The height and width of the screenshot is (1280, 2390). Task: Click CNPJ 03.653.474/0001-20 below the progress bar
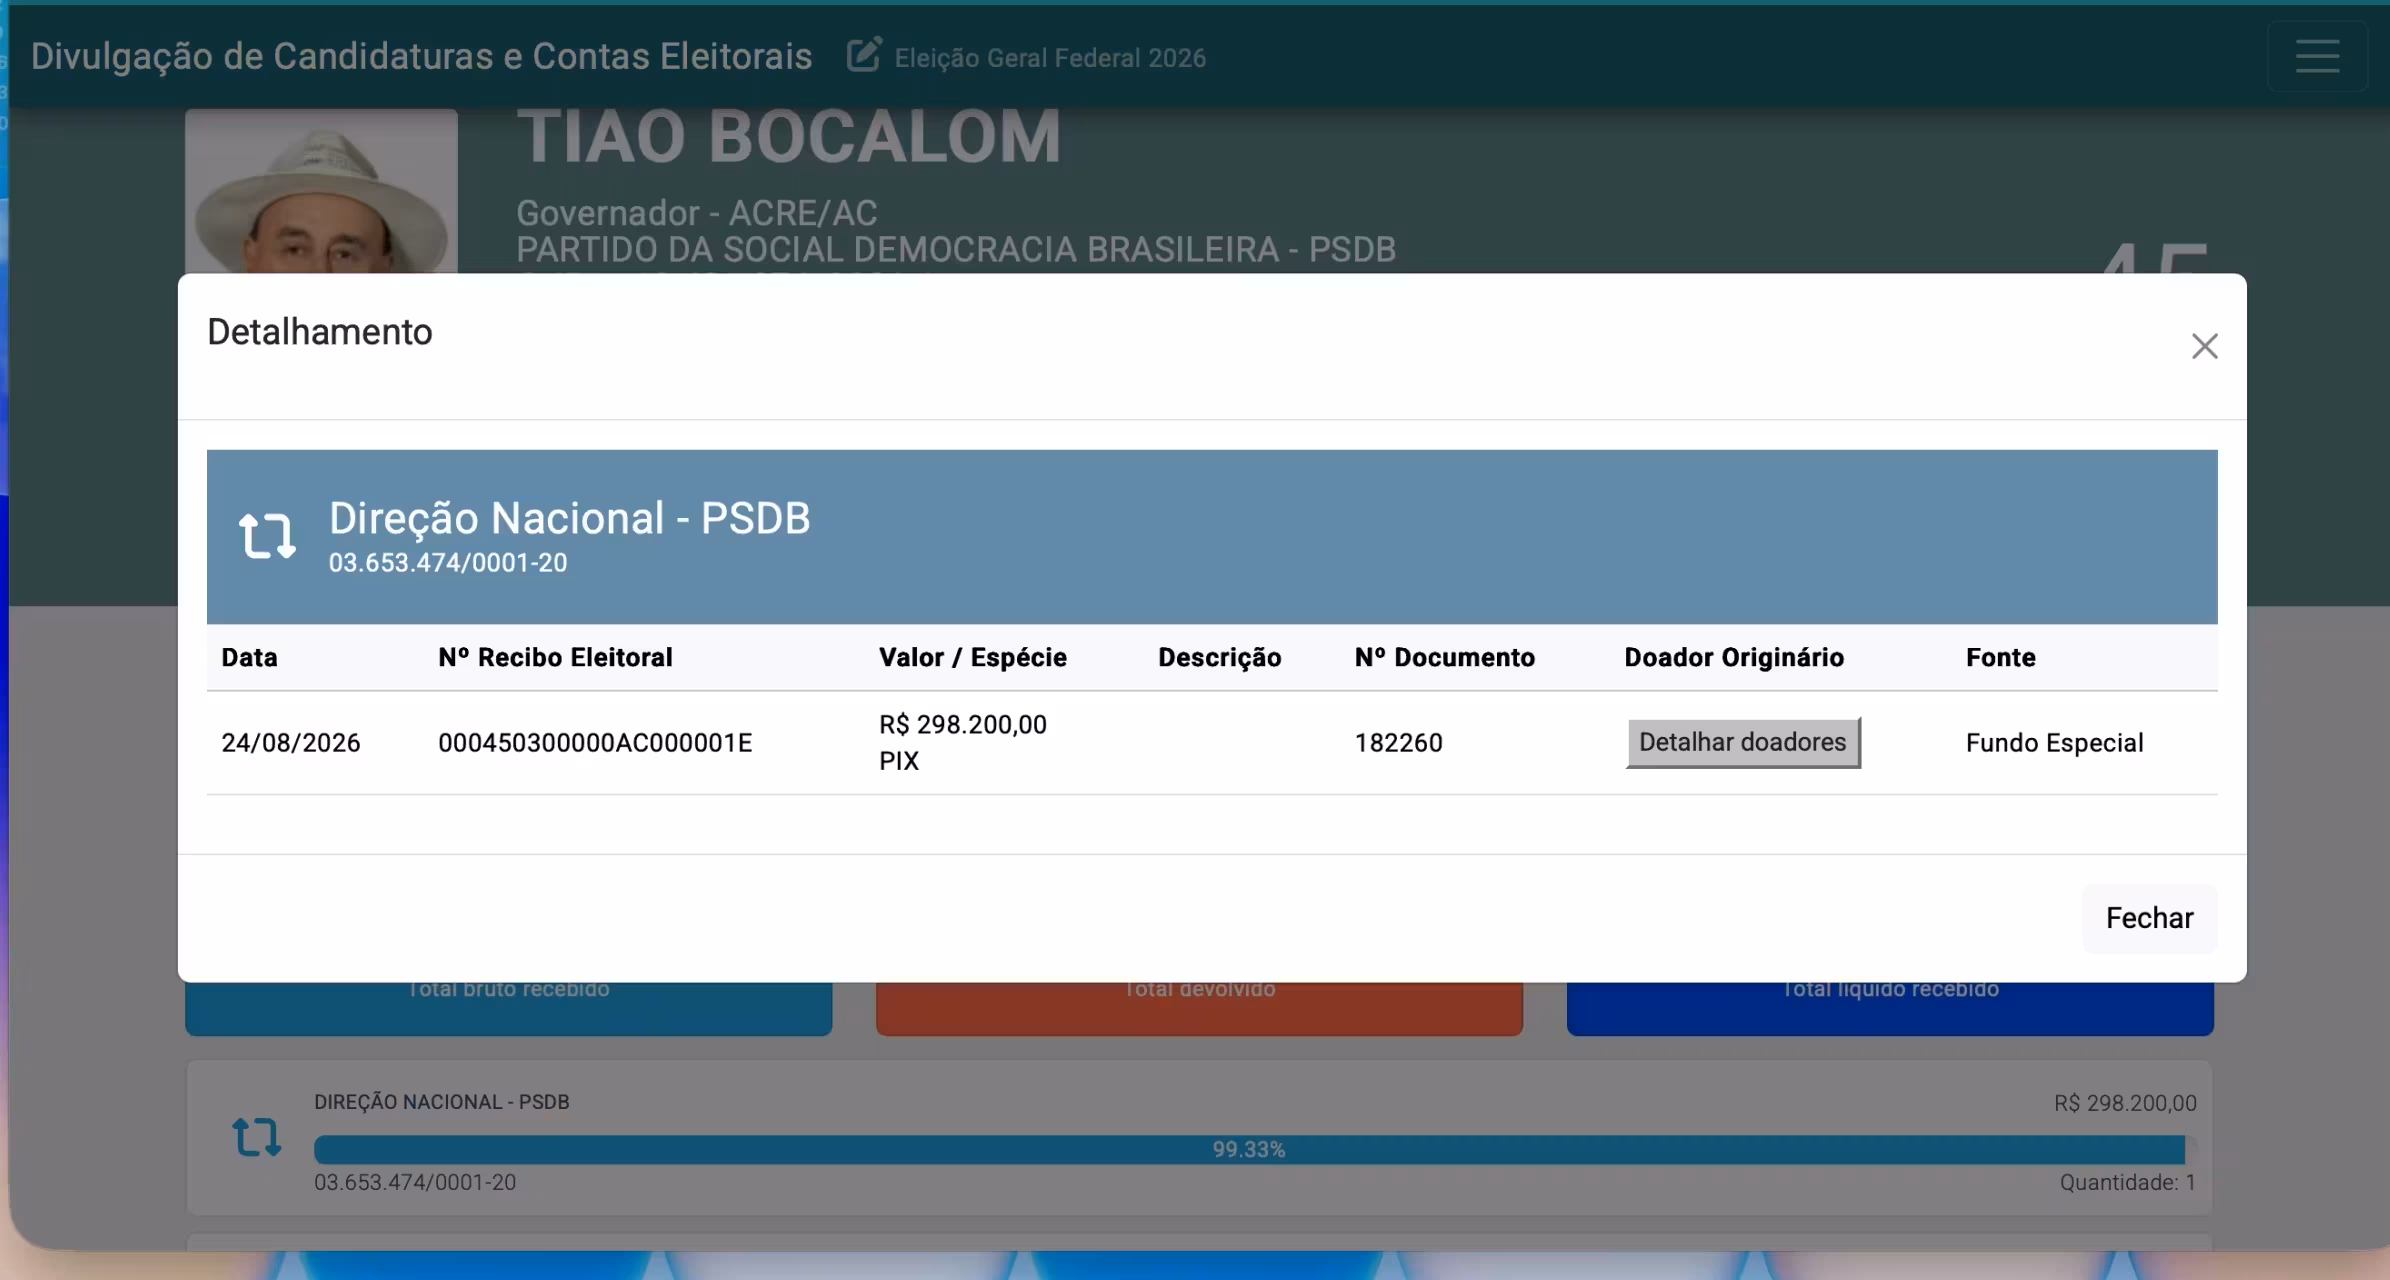[x=415, y=1182]
